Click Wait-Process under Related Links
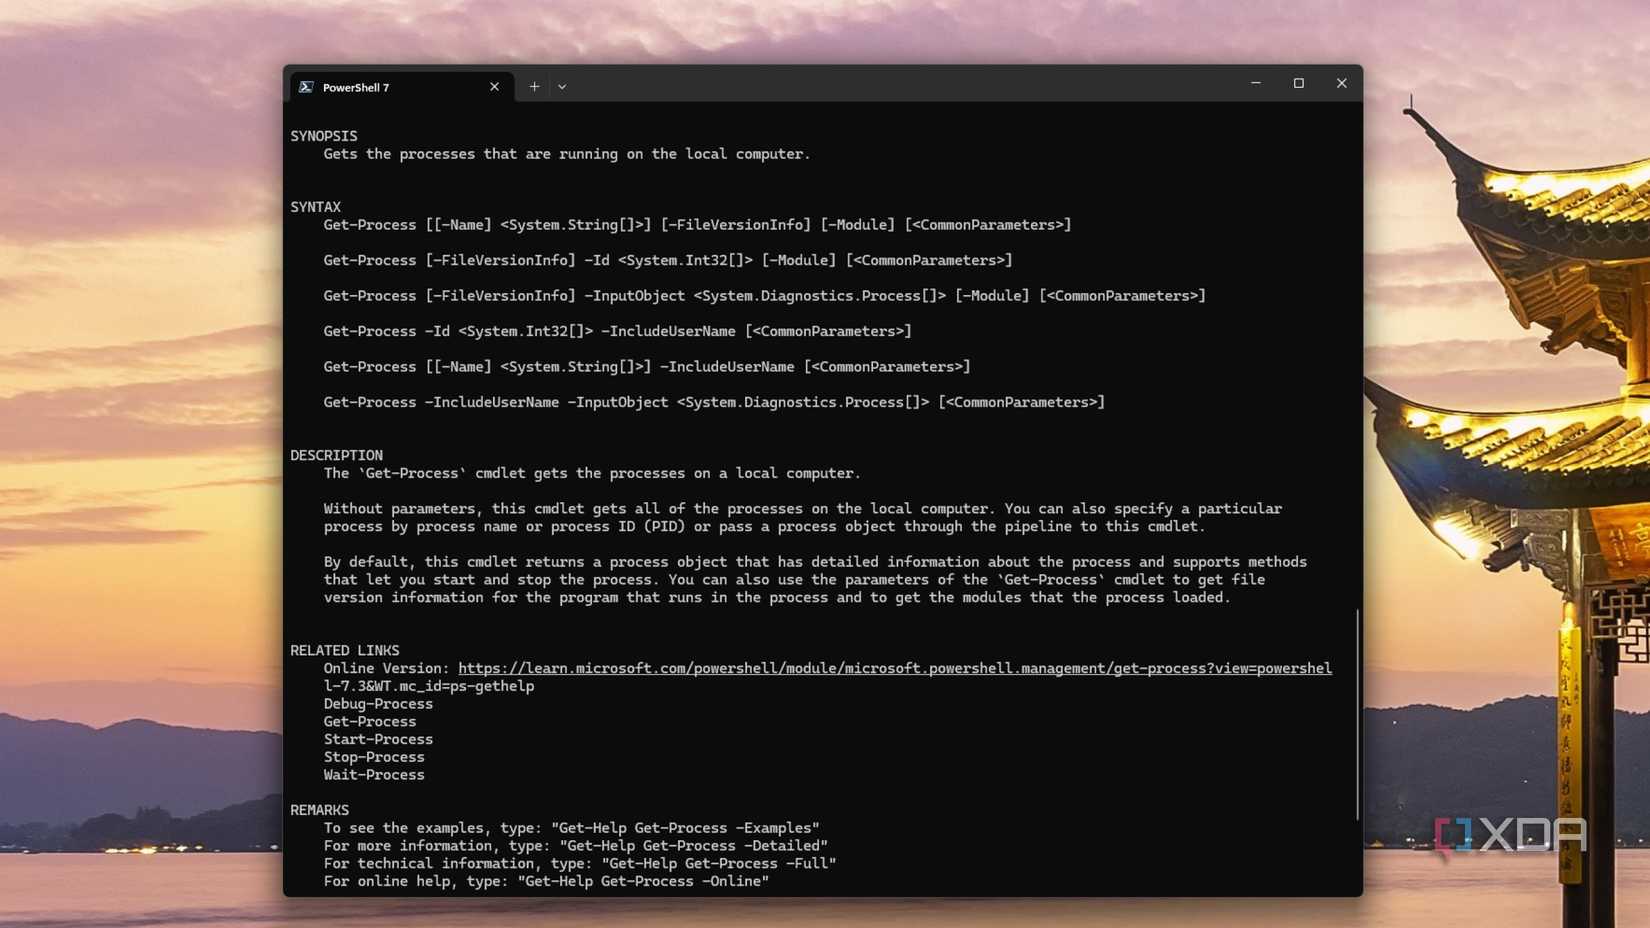This screenshot has height=928, width=1650. [x=374, y=774]
